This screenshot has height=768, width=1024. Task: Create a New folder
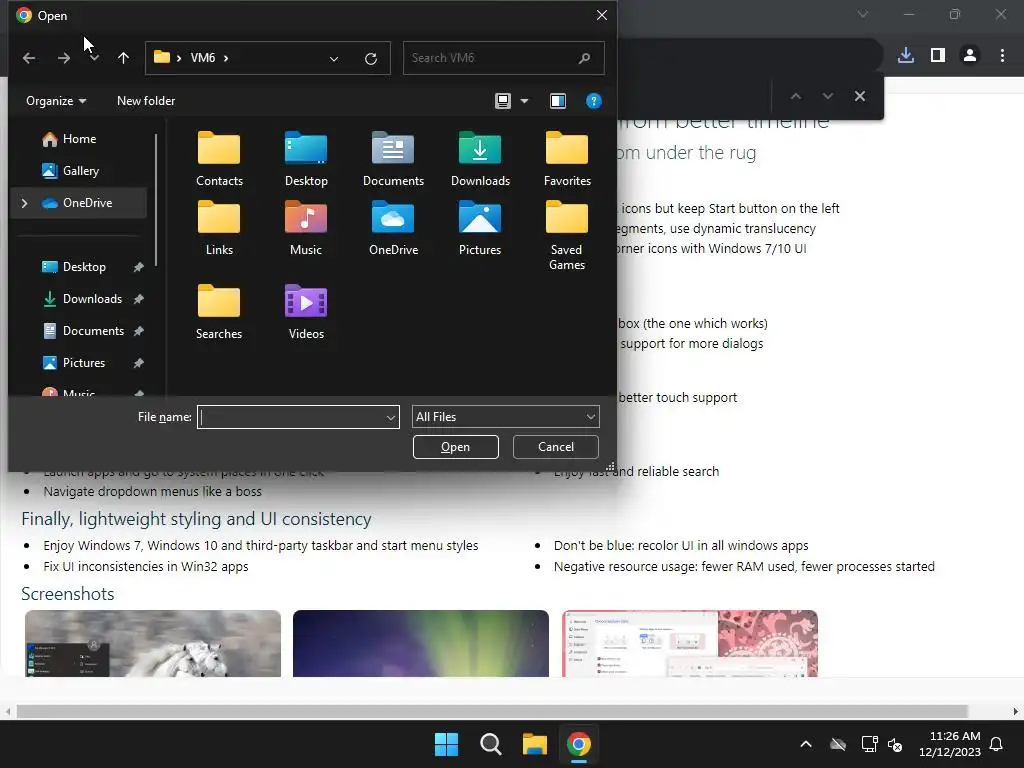[146, 101]
